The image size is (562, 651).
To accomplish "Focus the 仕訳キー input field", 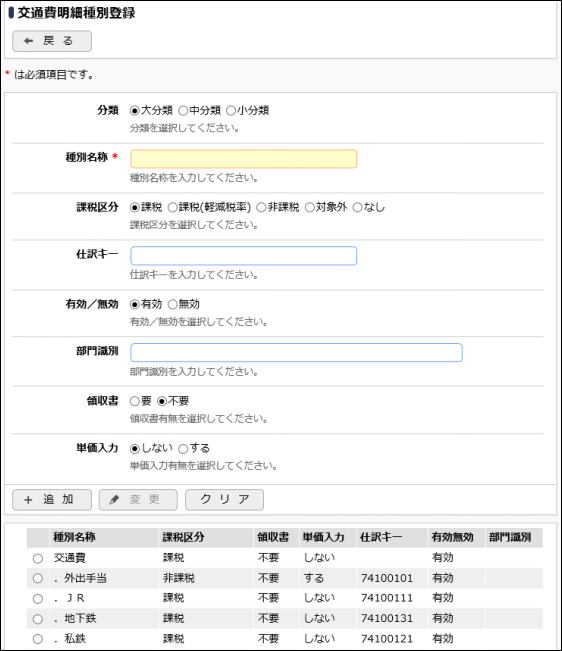I will coord(244,256).
